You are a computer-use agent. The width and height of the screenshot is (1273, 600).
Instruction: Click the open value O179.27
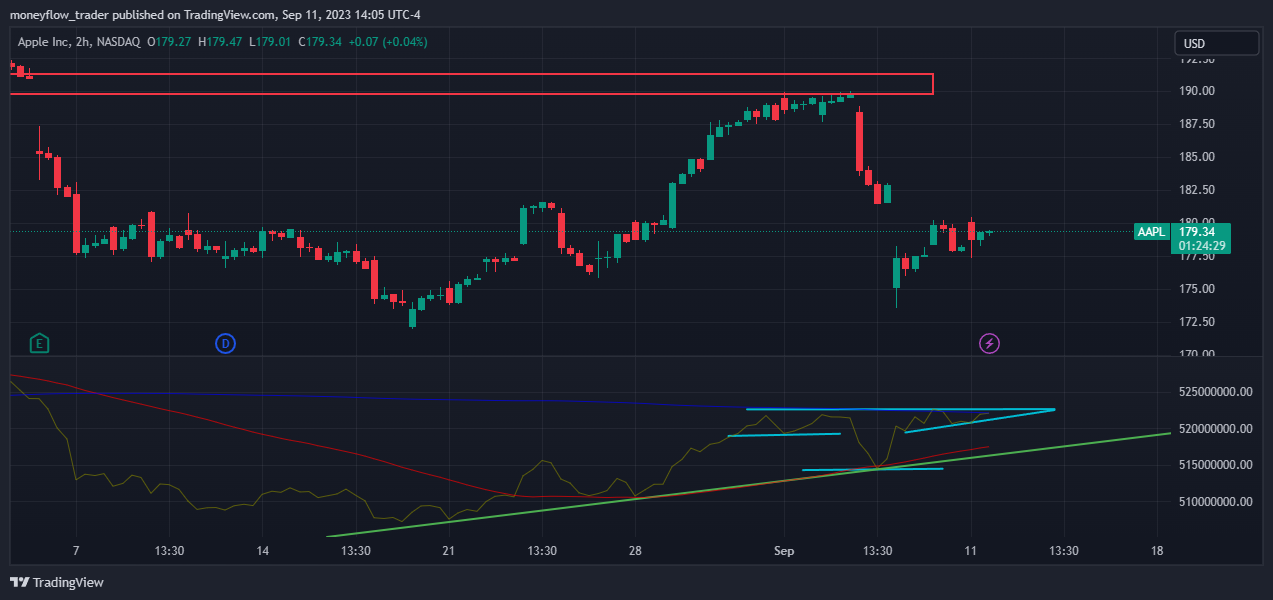click(x=169, y=42)
